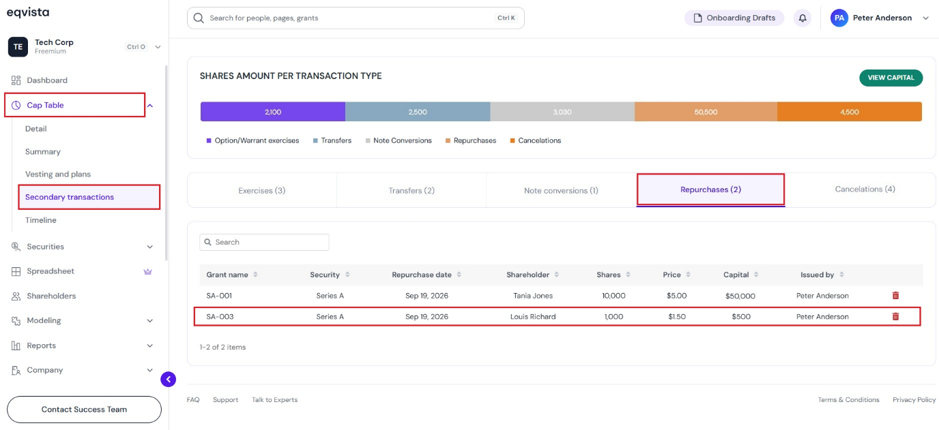Switch to the Exercises (3) tab
939x430 pixels.
tap(262, 190)
